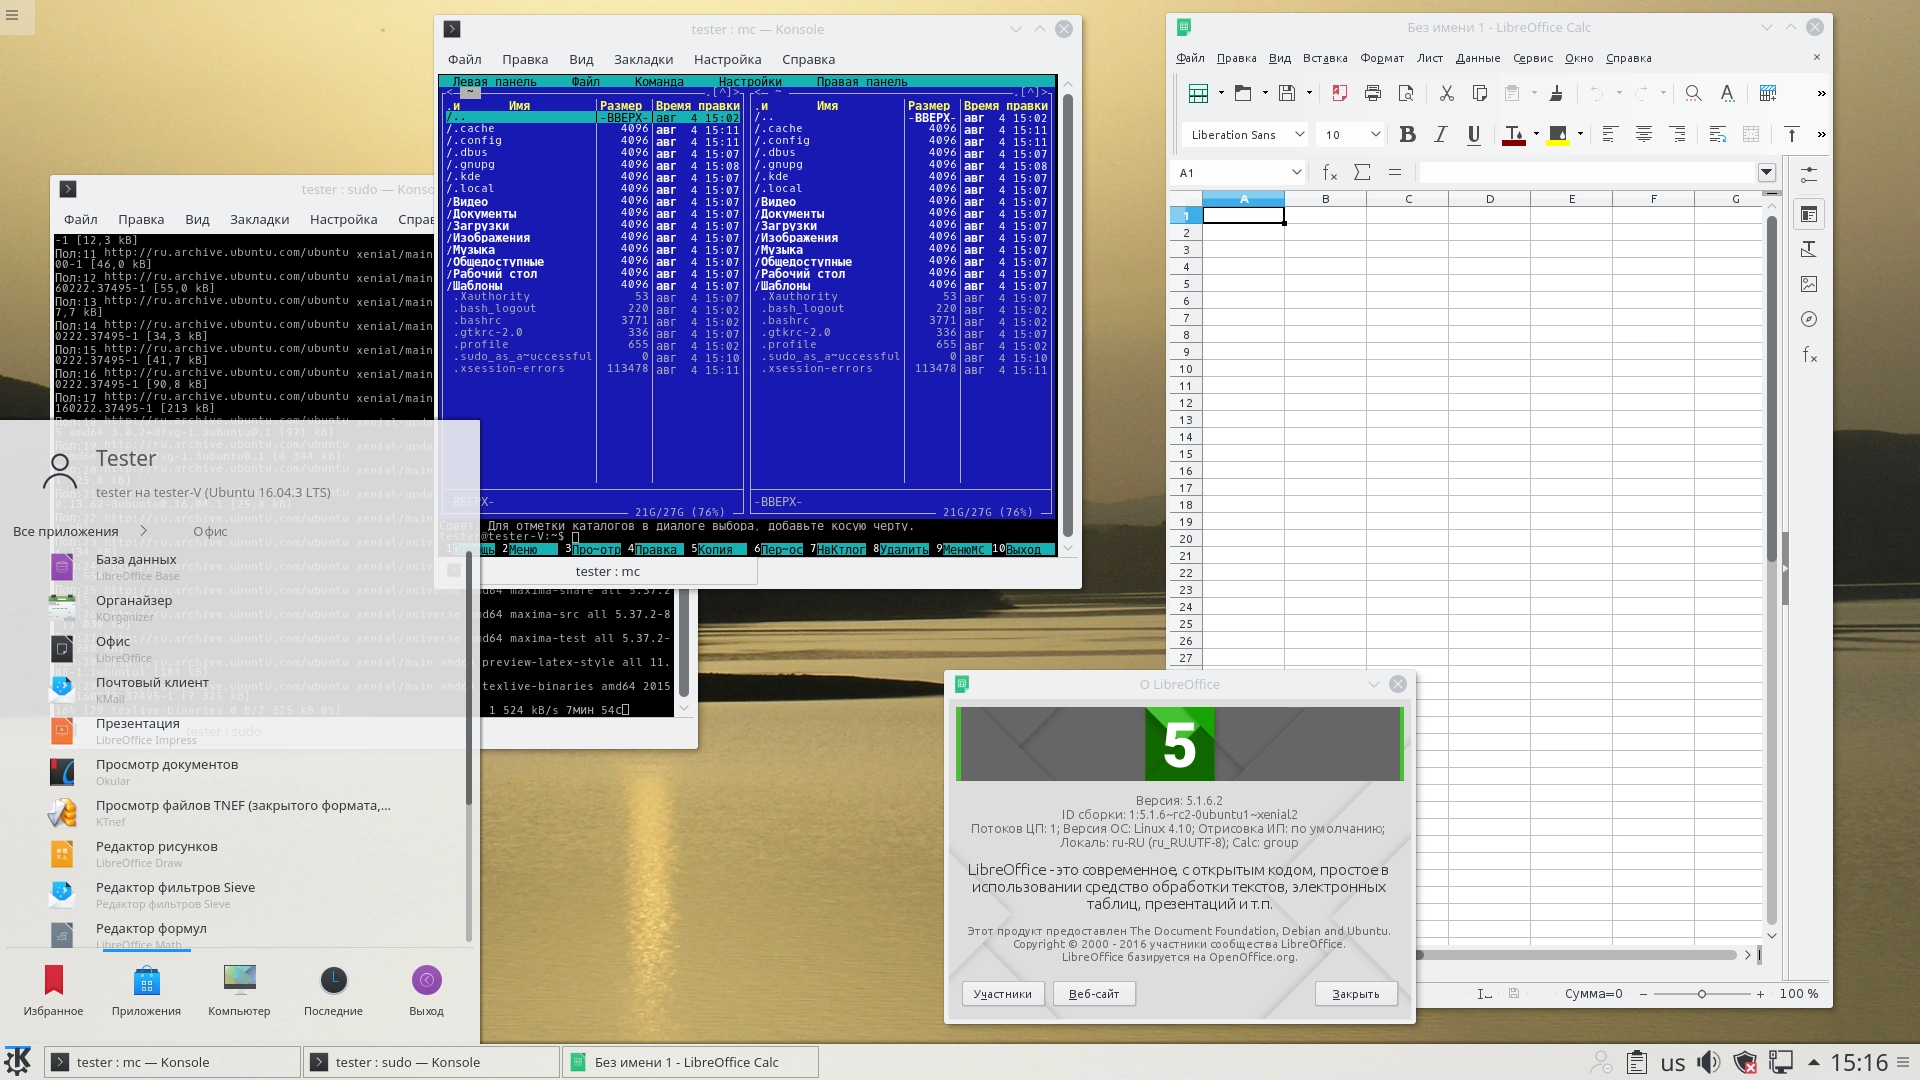Open the Function Wizard fx icon
Viewport: 1920px width, 1080px height.
point(1329,173)
